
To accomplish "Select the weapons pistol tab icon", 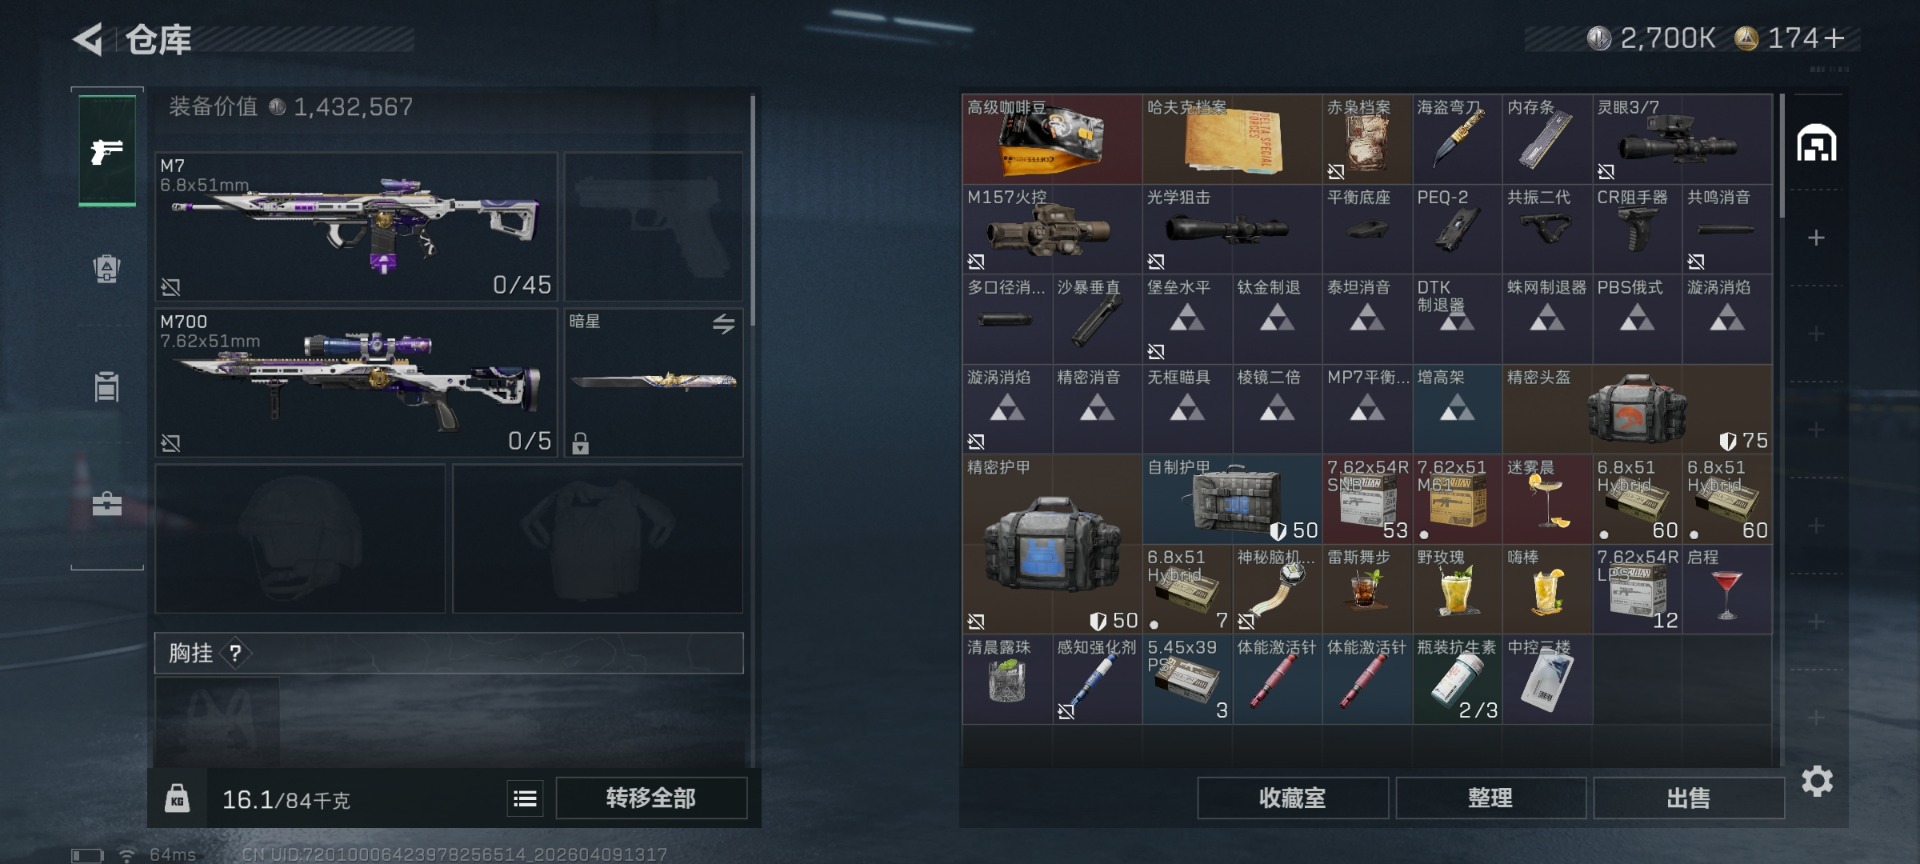I will click(x=107, y=151).
